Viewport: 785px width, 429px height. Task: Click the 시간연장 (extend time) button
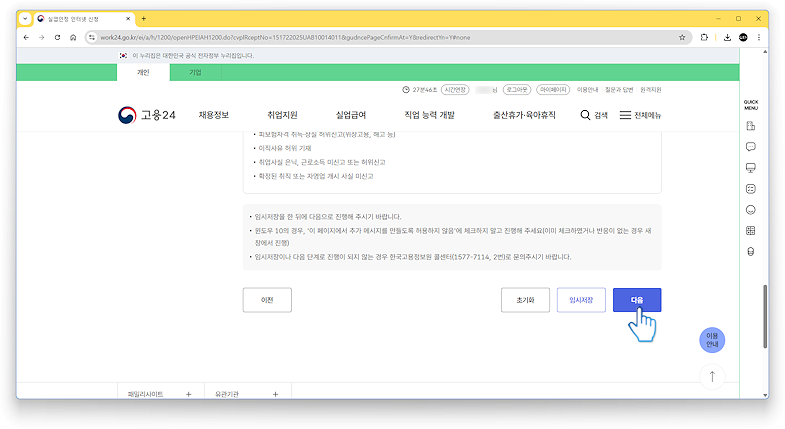pos(455,90)
